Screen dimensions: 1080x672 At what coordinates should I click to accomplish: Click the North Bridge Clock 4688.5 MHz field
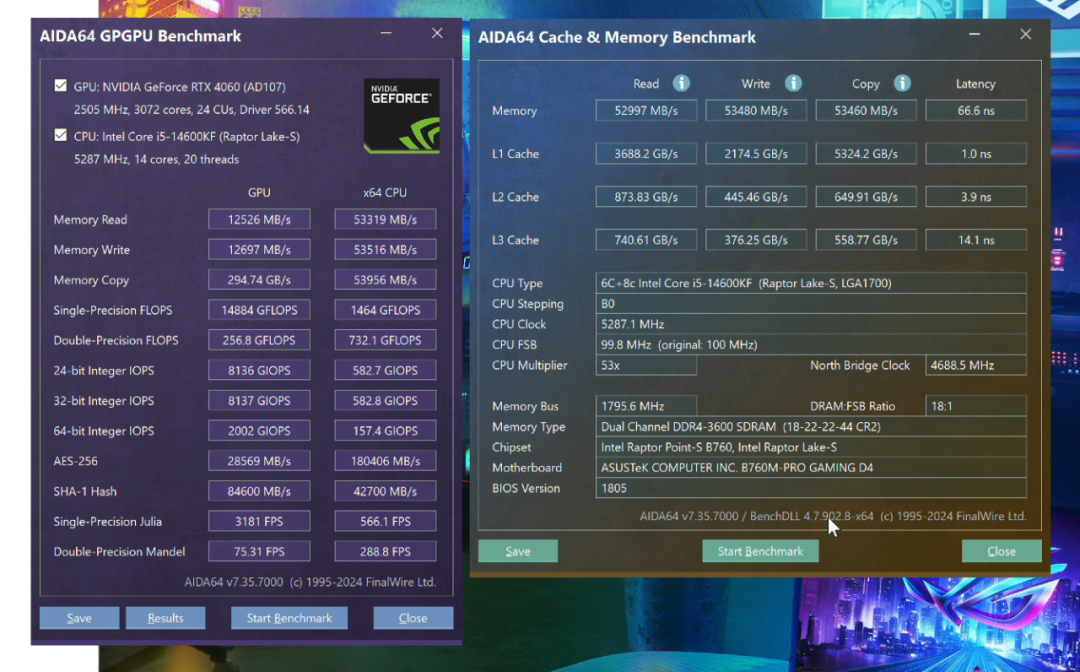click(x=976, y=365)
